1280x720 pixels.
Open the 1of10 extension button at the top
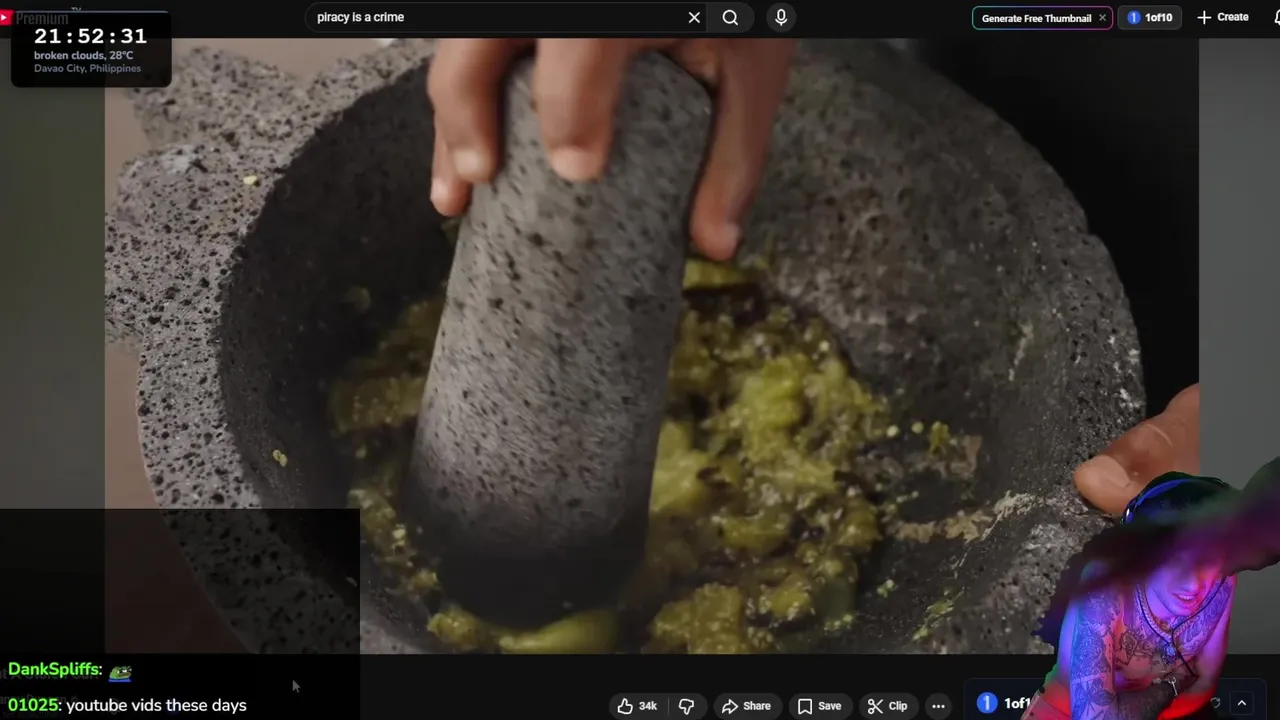coord(1150,18)
